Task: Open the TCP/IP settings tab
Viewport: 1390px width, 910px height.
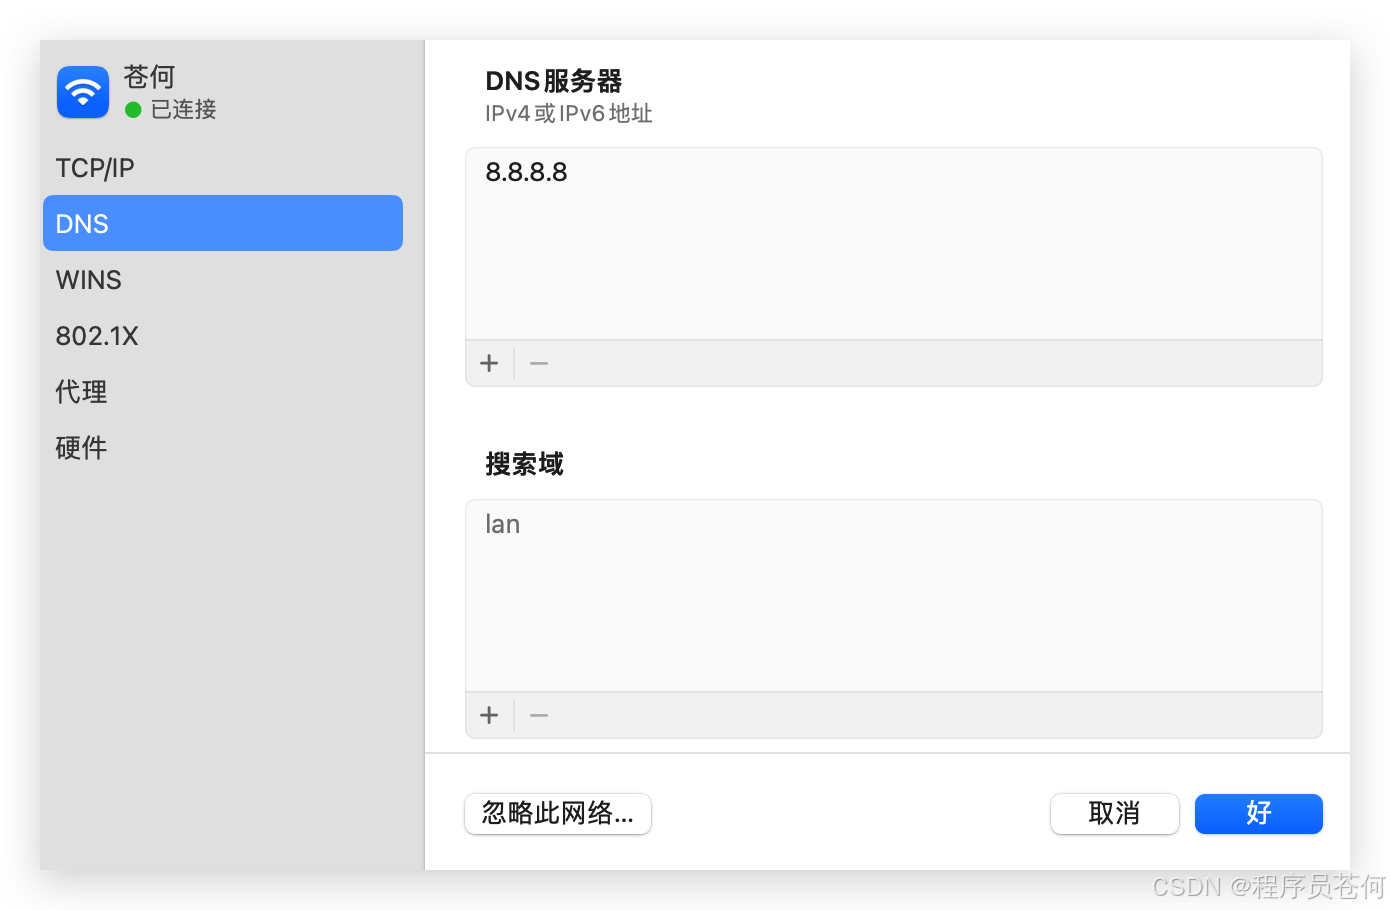Action: coord(223,168)
